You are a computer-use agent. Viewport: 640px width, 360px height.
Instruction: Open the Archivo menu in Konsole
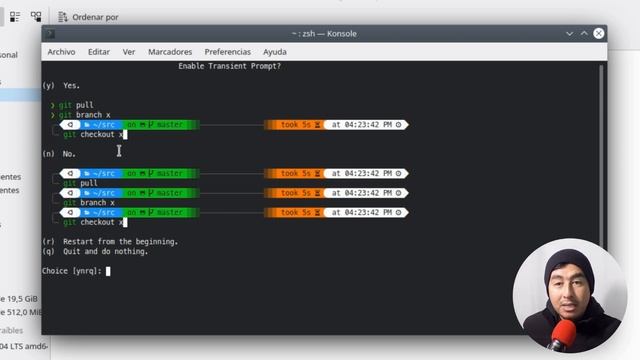click(61, 52)
